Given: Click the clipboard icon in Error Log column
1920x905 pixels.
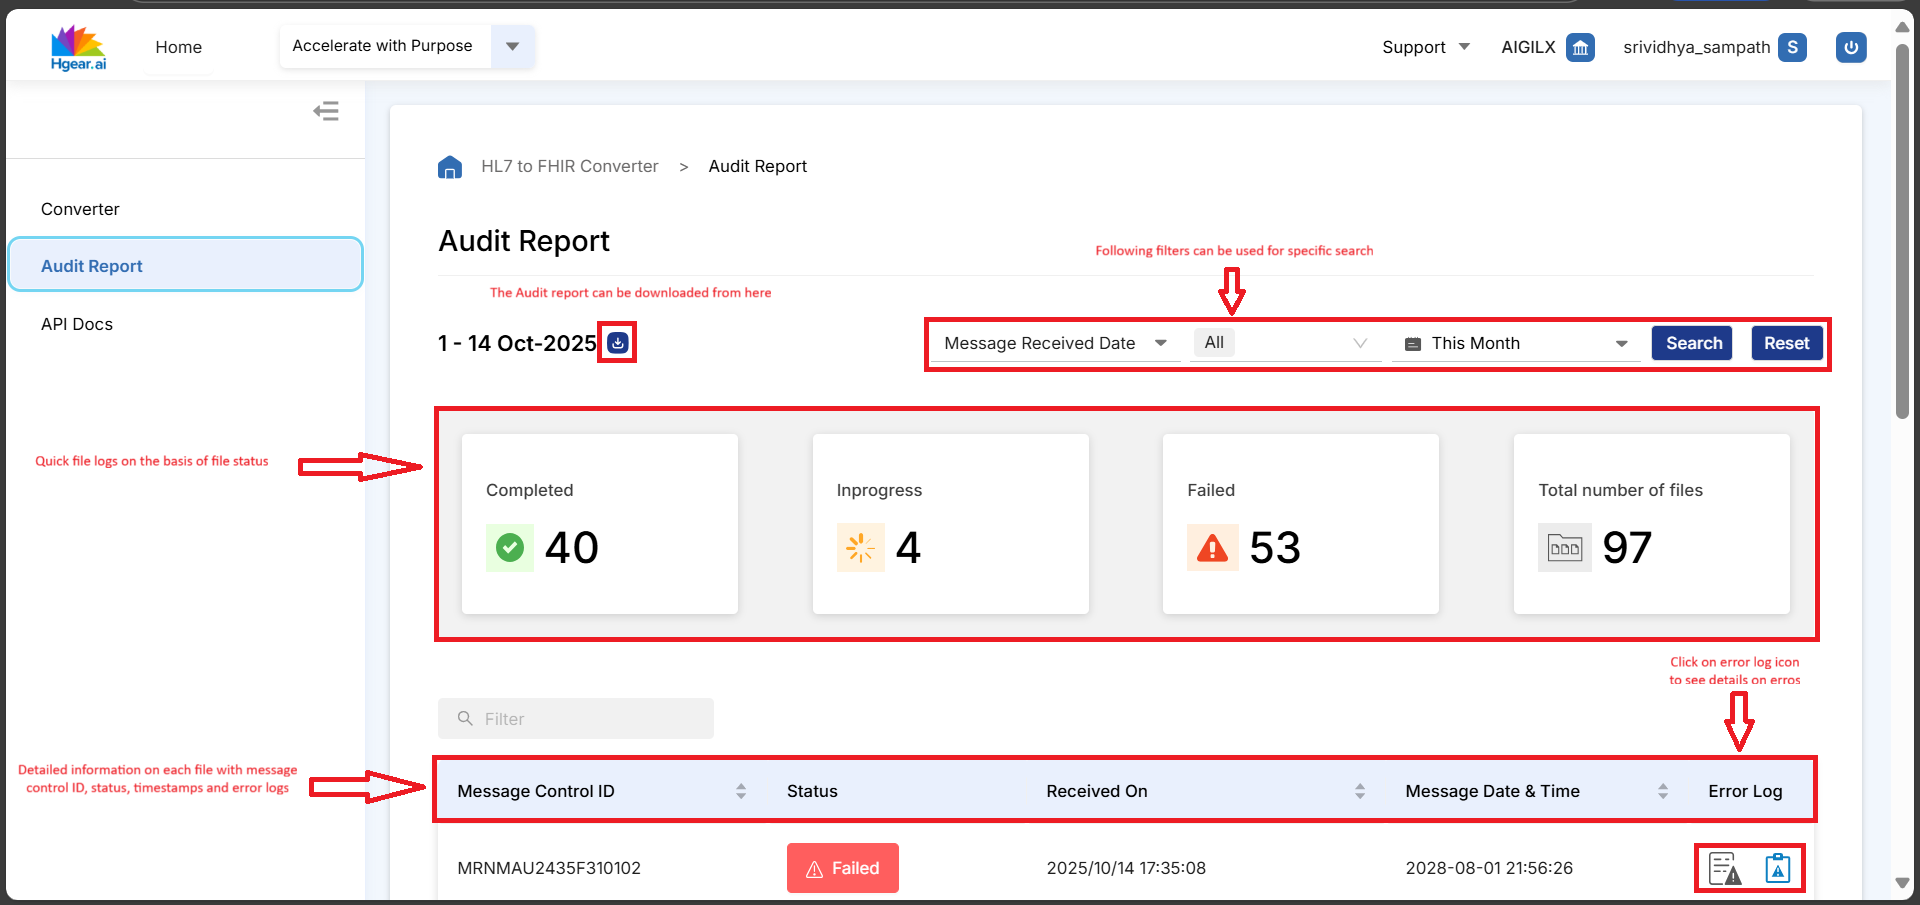Looking at the screenshot, I should (1777, 868).
